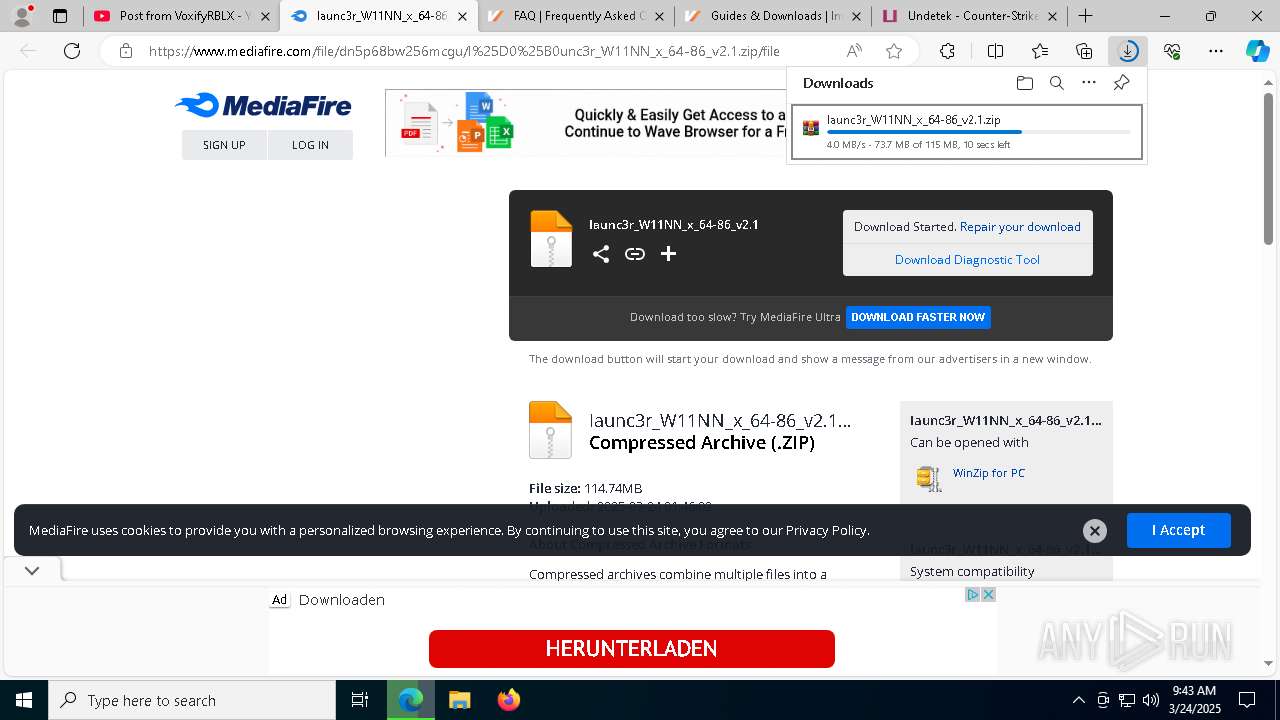Close the Herunterladen advertisement
The width and height of the screenshot is (1280, 720).
click(988, 594)
